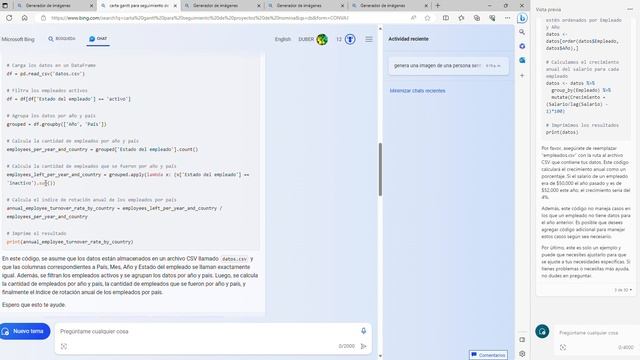The width and height of the screenshot is (640, 360).
Task: Click the print(annual_employee_turnover_rate_by_country) code line
Action: click(x=70, y=242)
